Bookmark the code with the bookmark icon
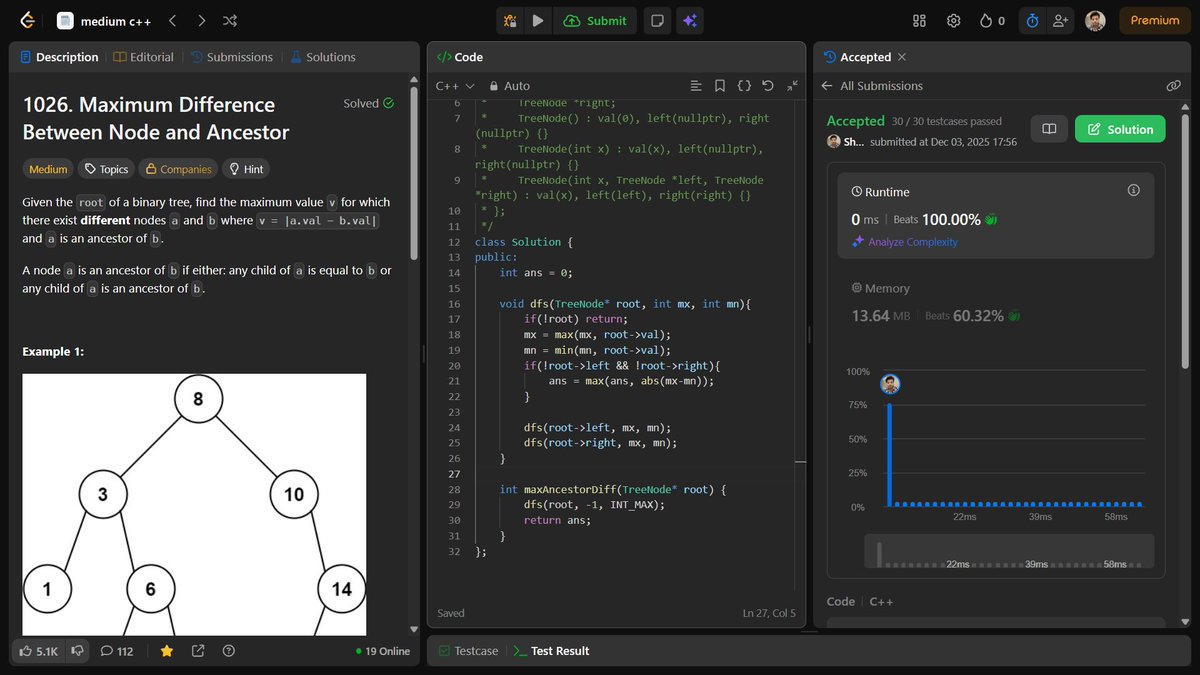This screenshot has width=1200, height=675. point(720,85)
